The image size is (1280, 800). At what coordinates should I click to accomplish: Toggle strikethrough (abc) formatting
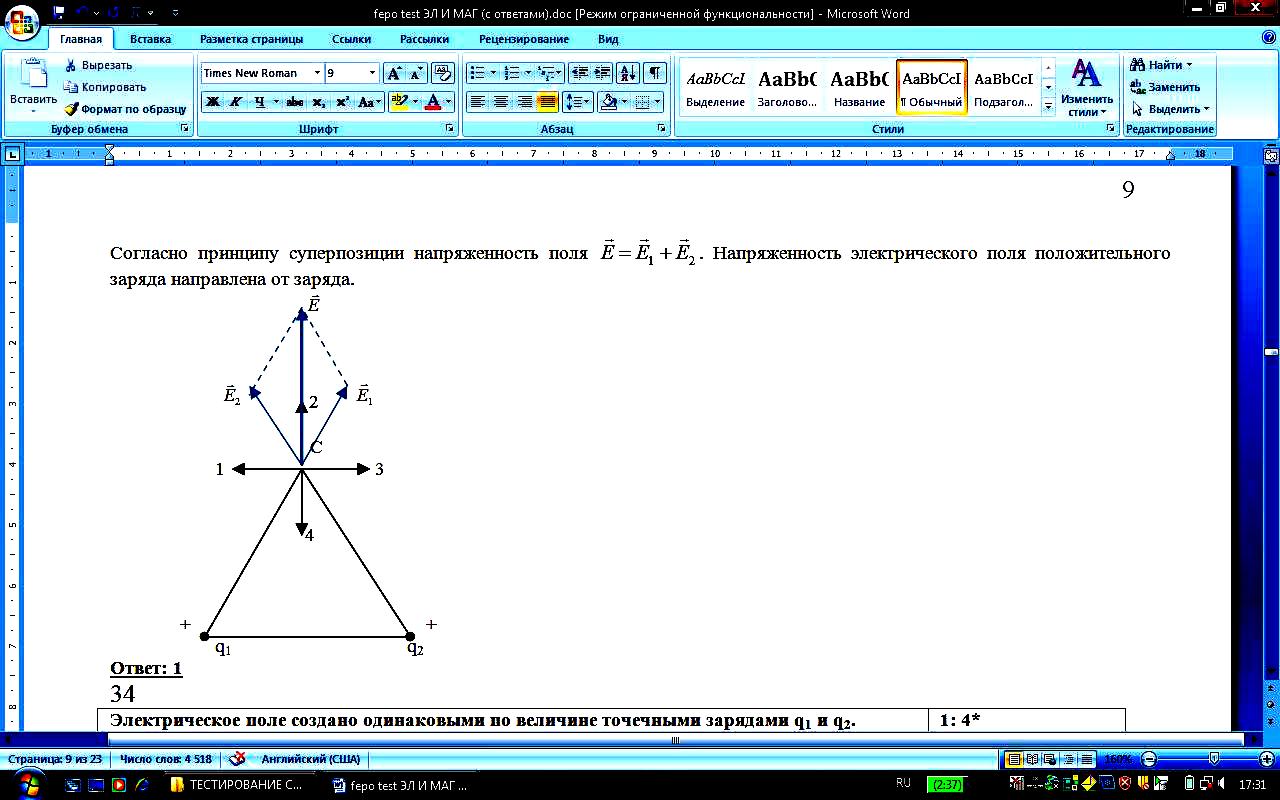pyautogui.click(x=294, y=102)
